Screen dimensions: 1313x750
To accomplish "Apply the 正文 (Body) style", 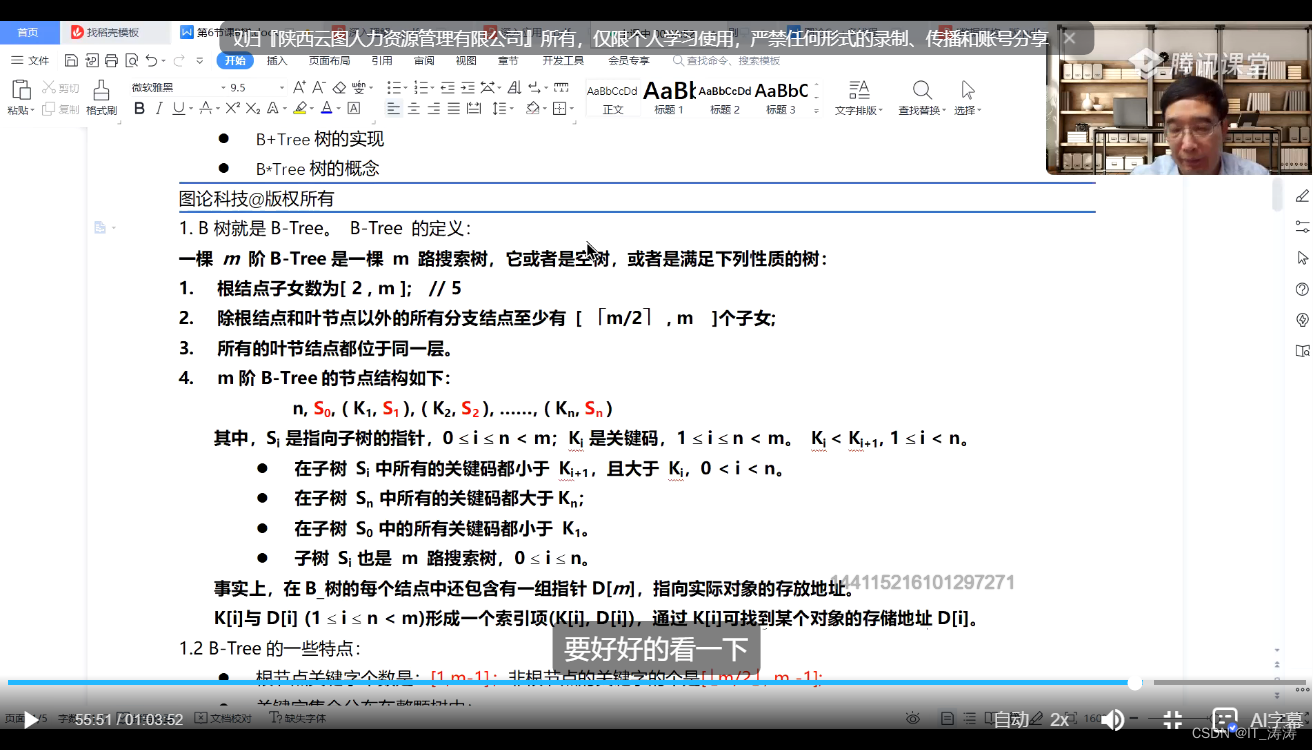I will pyautogui.click(x=612, y=98).
